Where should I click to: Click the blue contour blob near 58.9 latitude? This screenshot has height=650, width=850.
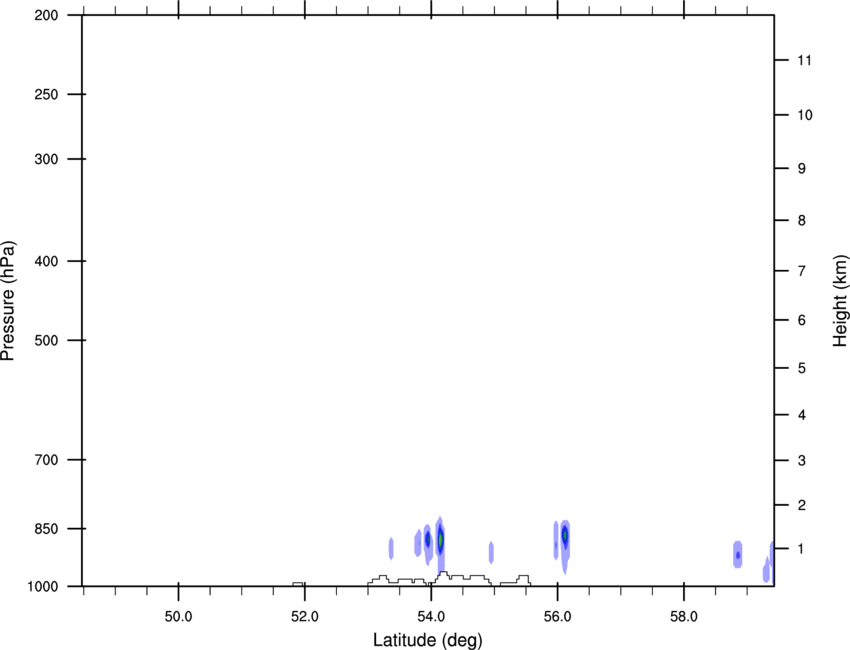click(737, 555)
